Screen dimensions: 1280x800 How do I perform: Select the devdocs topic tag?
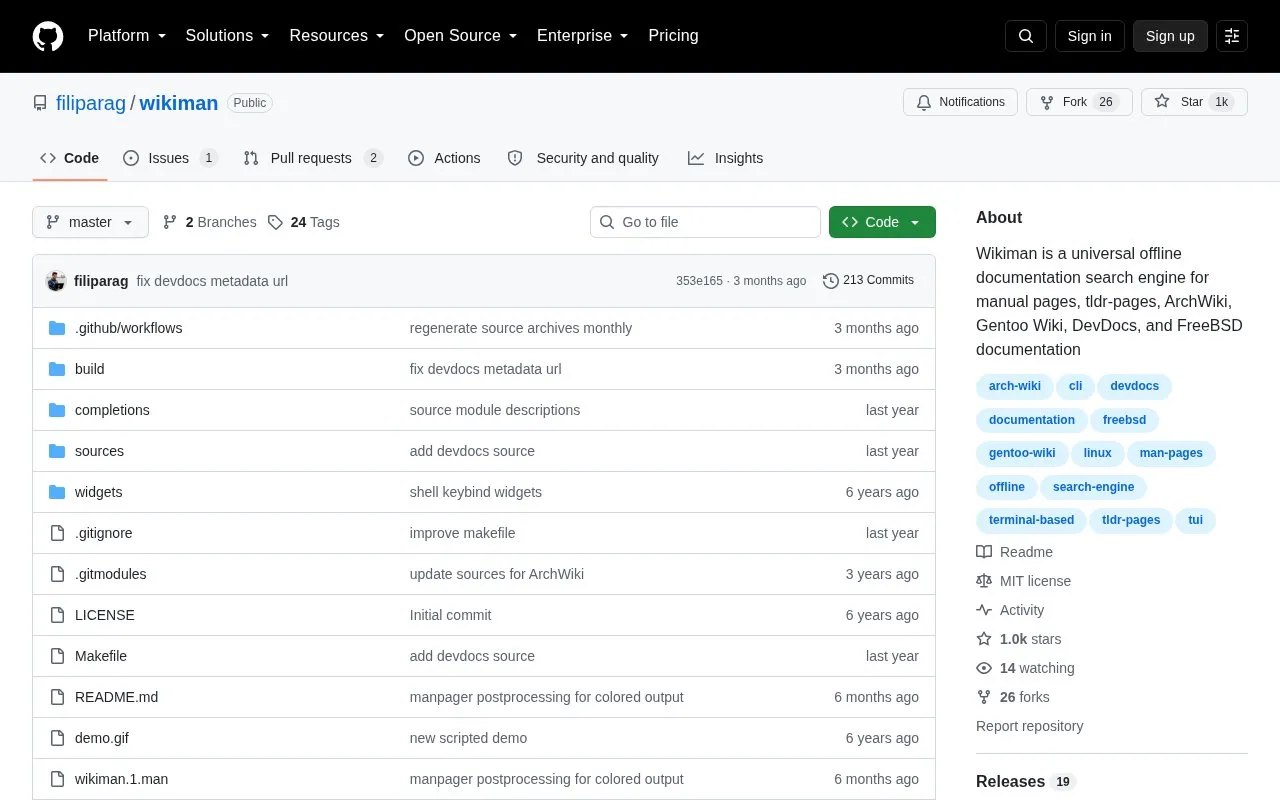coord(1134,386)
